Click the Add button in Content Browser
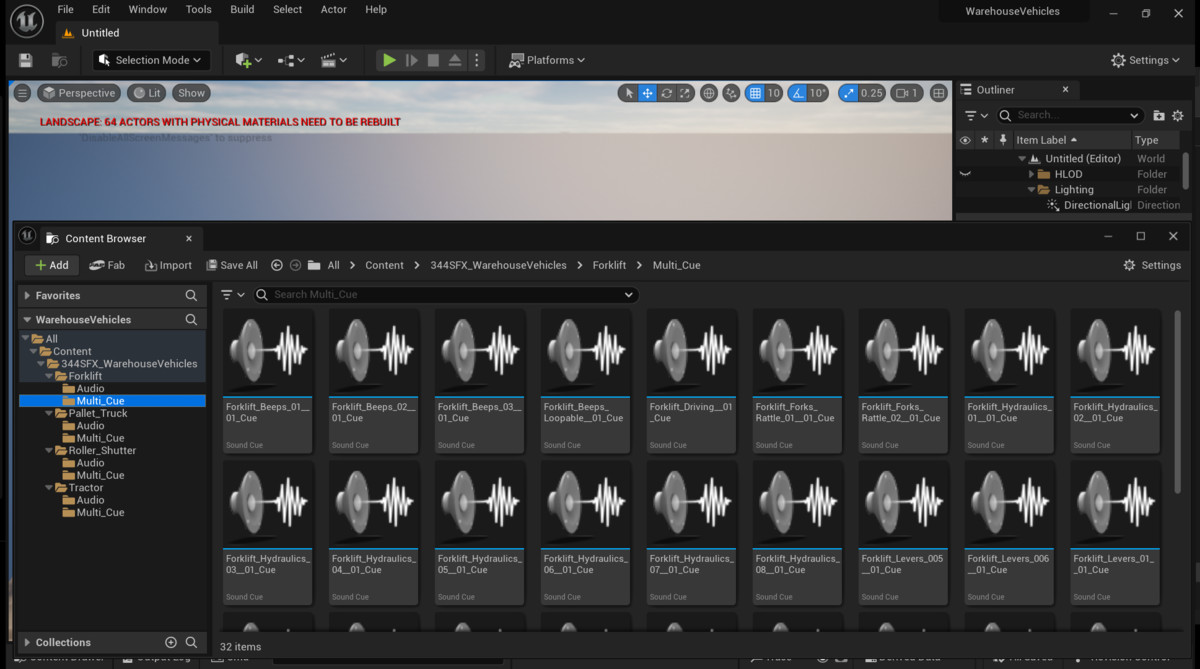Image resolution: width=1200 pixels, height=669 pixels. (x=52, y=265)
